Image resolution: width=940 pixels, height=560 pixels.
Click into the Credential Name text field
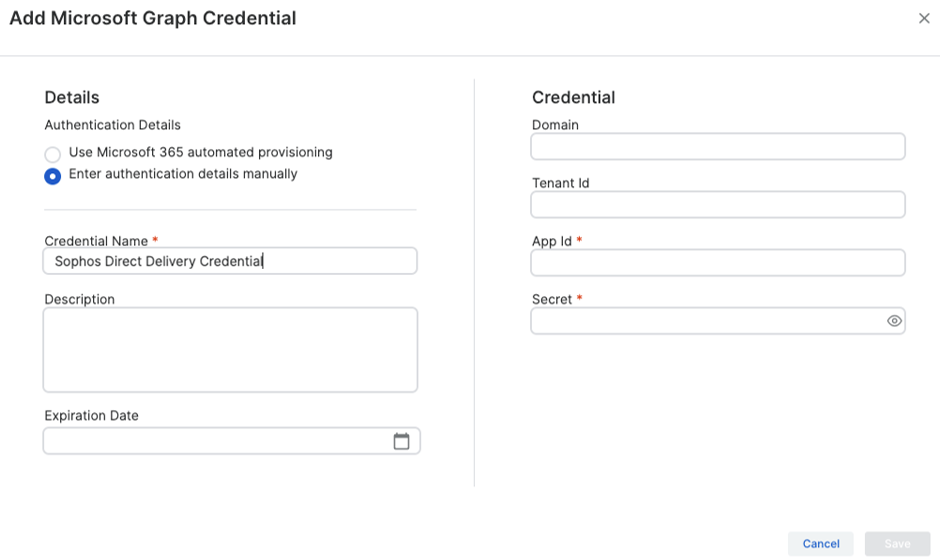230,261
